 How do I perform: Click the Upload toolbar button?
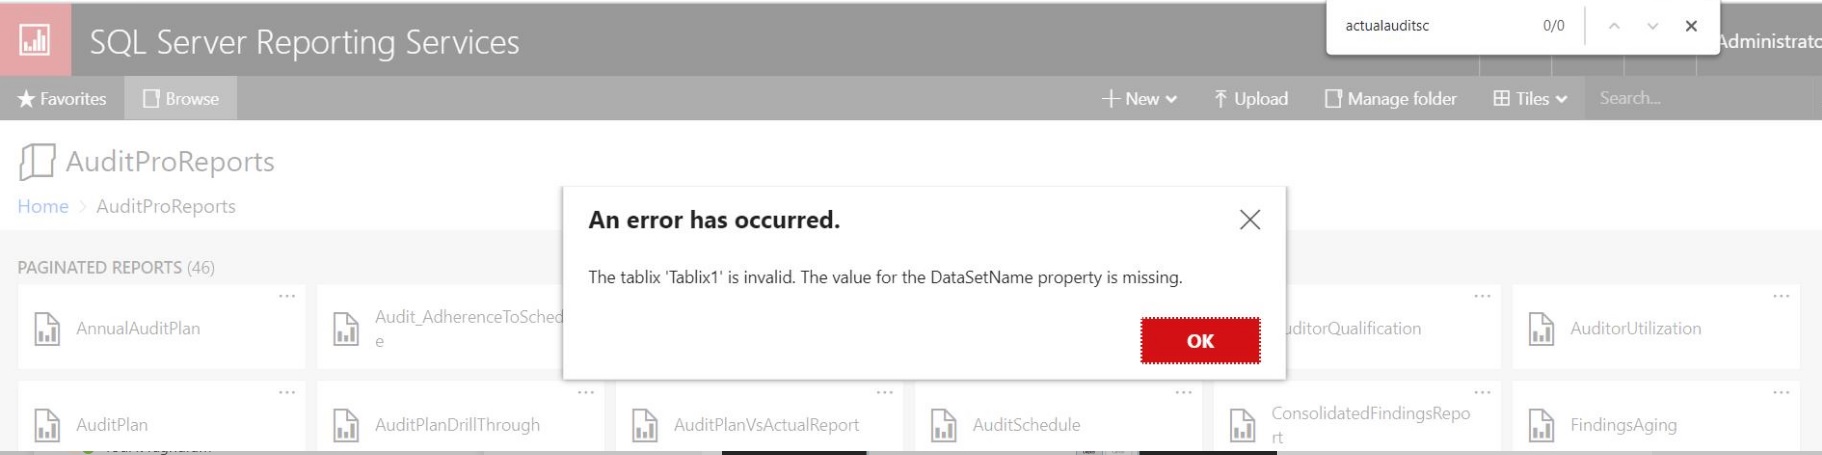(x=1250, y=99)
